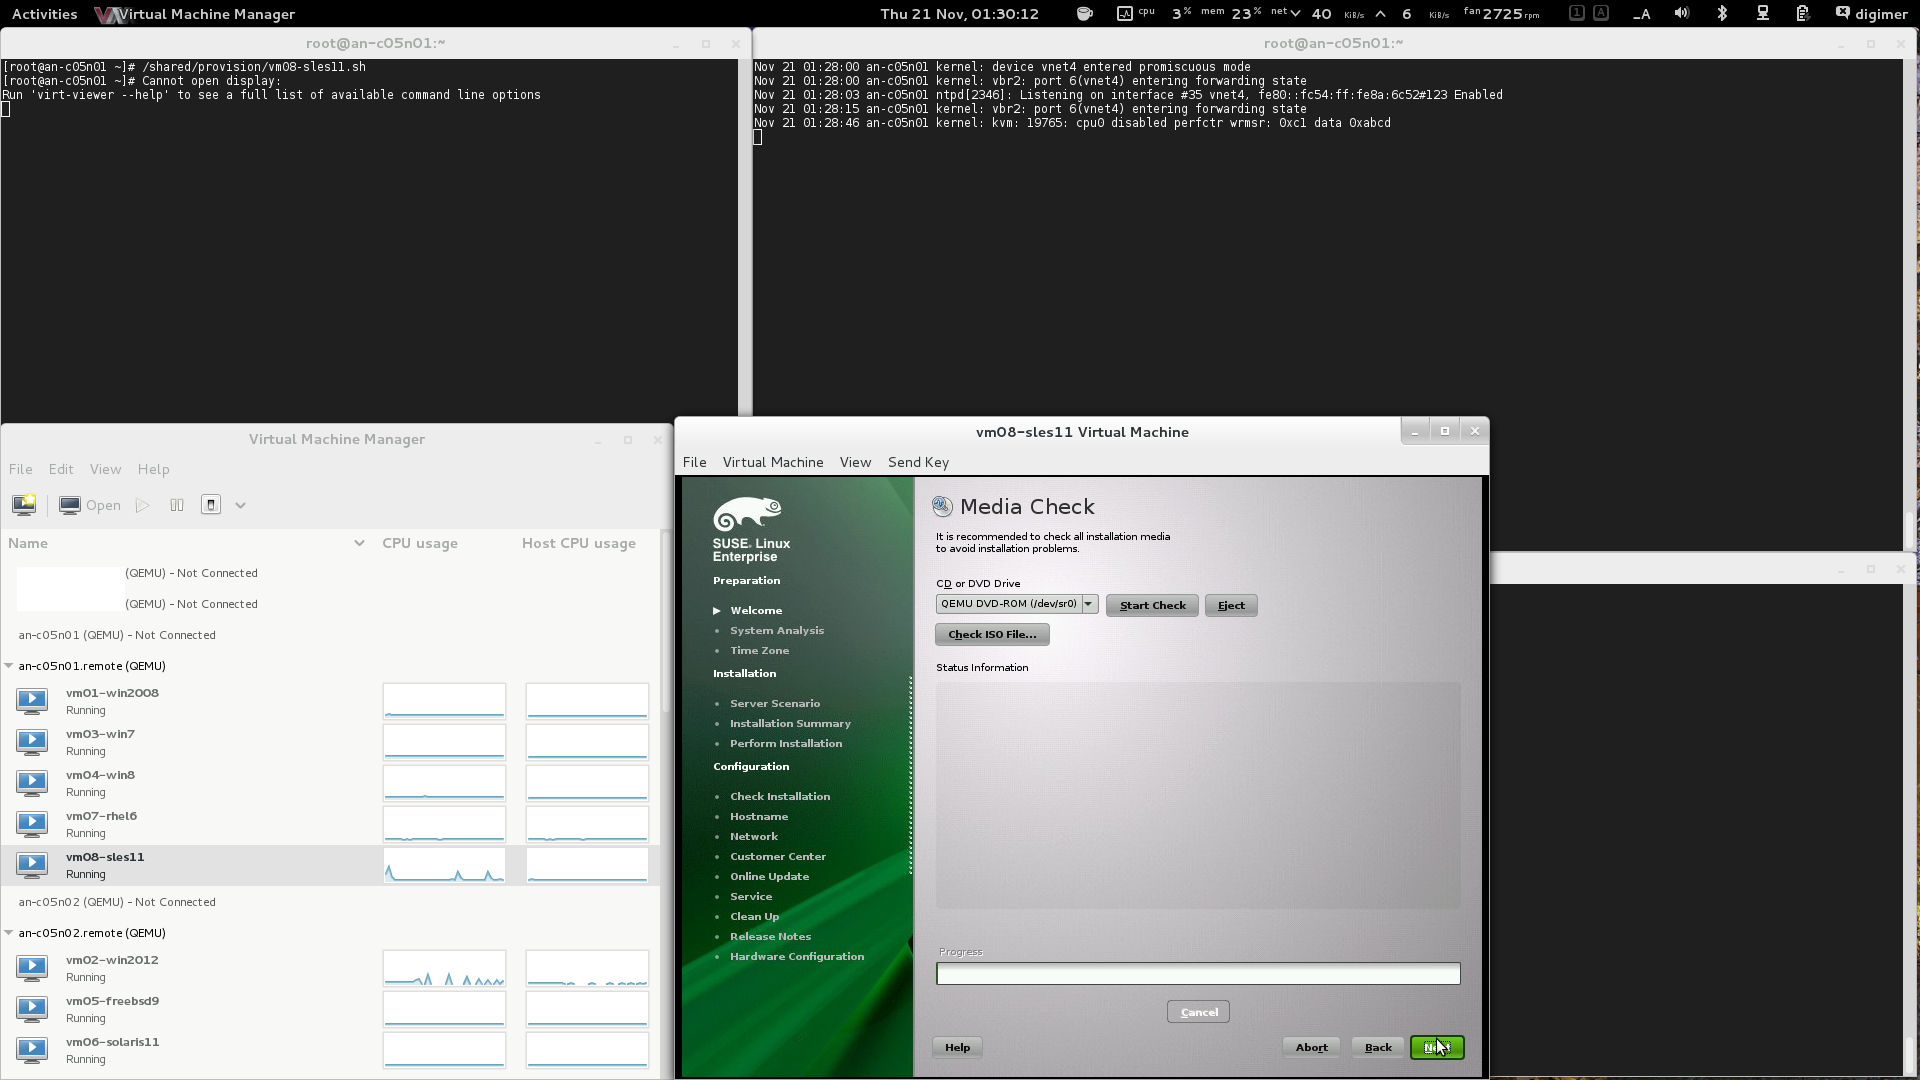Image resolution: width=1920 pixels, height=1080 pixels.
Task: Open View menu in Virtual Machine Manager
Action: coord(105,469)
